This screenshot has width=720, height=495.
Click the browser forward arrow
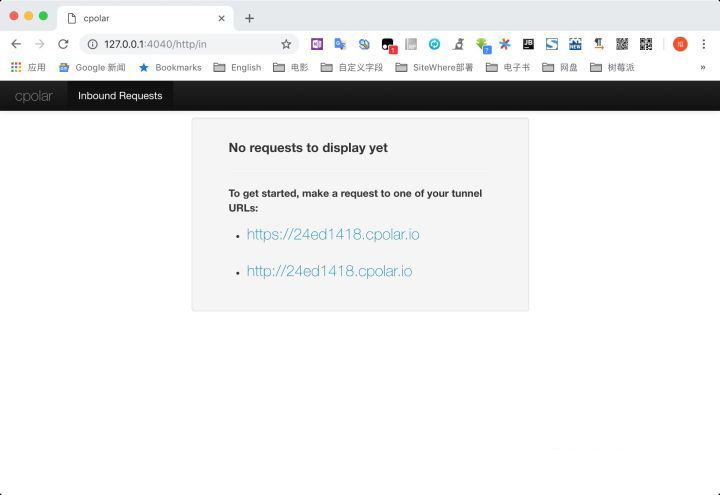coord(40,44)
